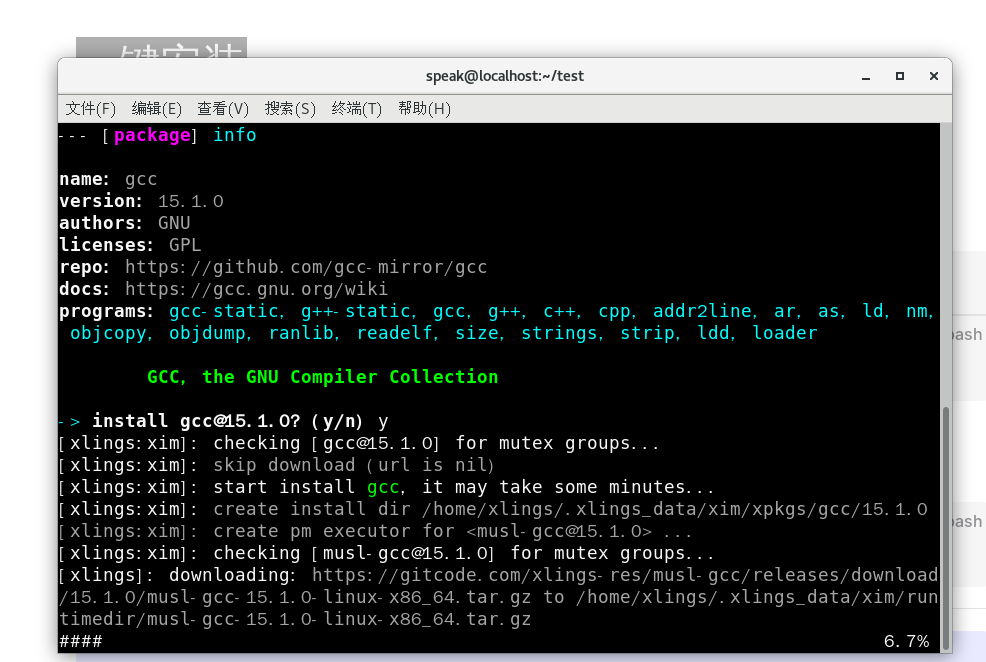Click the licenses value "GPL"

185,245
